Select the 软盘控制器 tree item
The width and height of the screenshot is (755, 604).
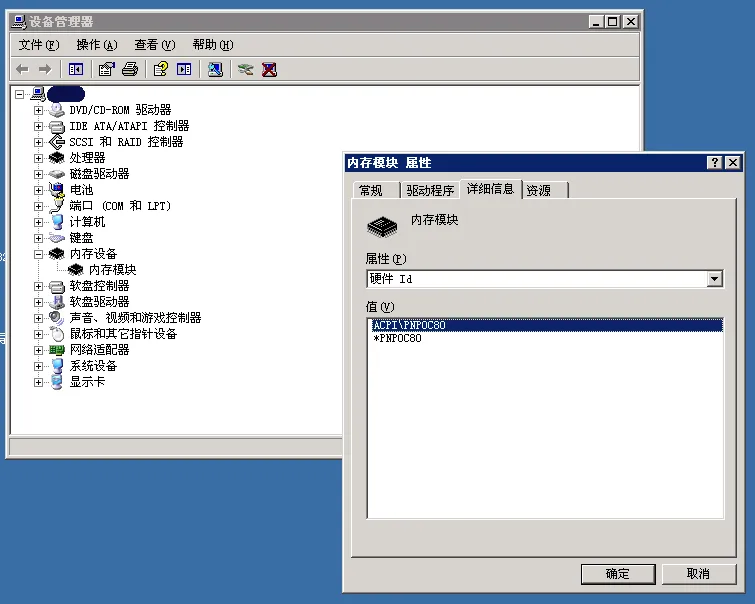pos(99,286)
